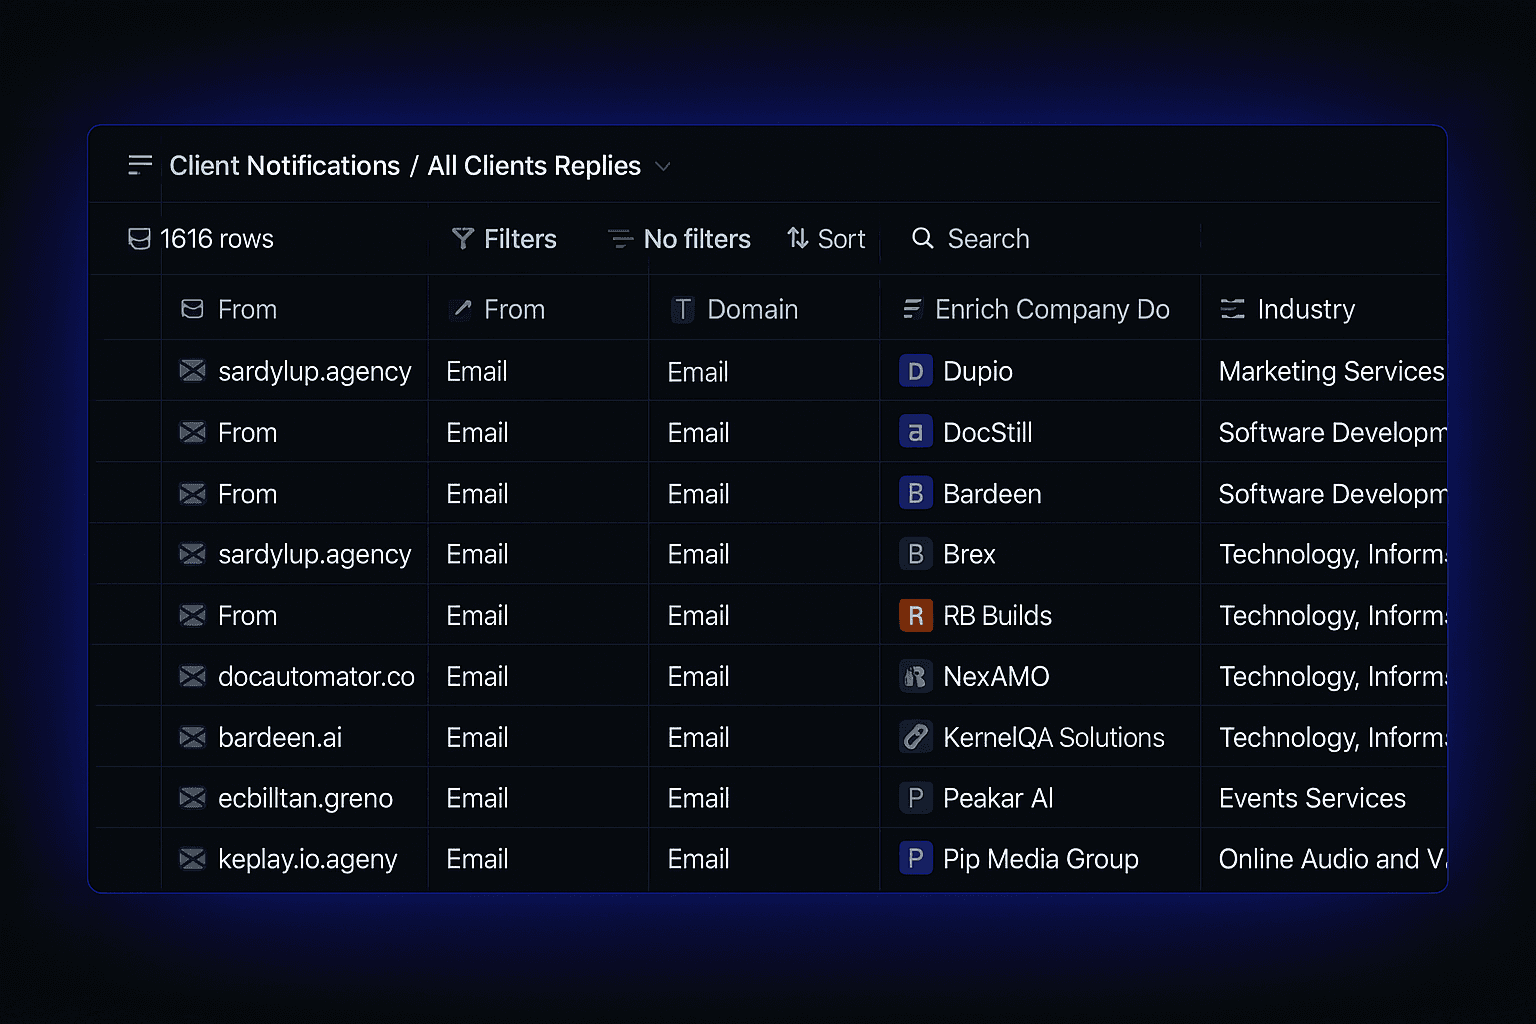Screen dimensions: 1536x1024
Task: Click the mail icon beside bardeen.ai
Action: [x=192, y=737]
